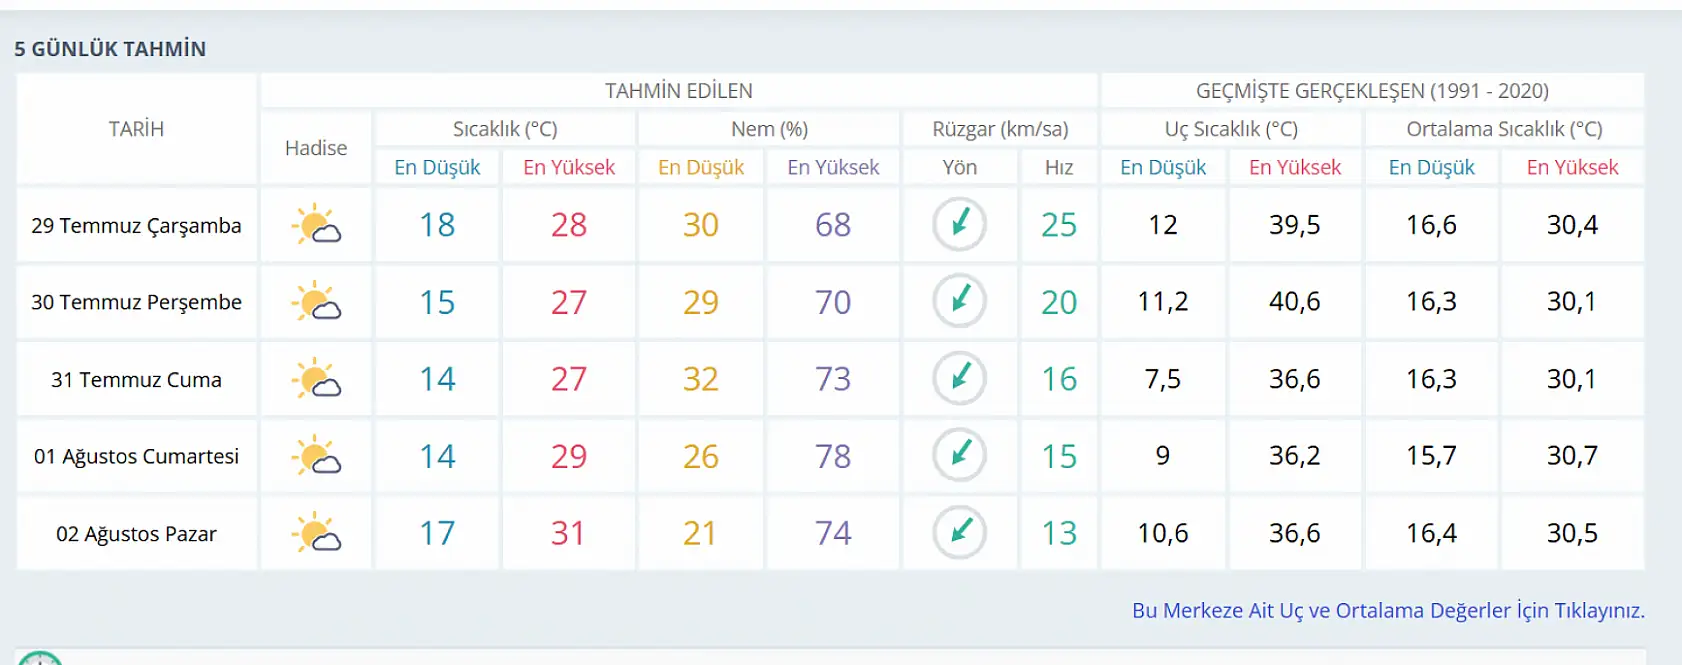Click the 'Rüzgar (km/sa)' header
The image size is (1682, 665).
coord(1000,129)
